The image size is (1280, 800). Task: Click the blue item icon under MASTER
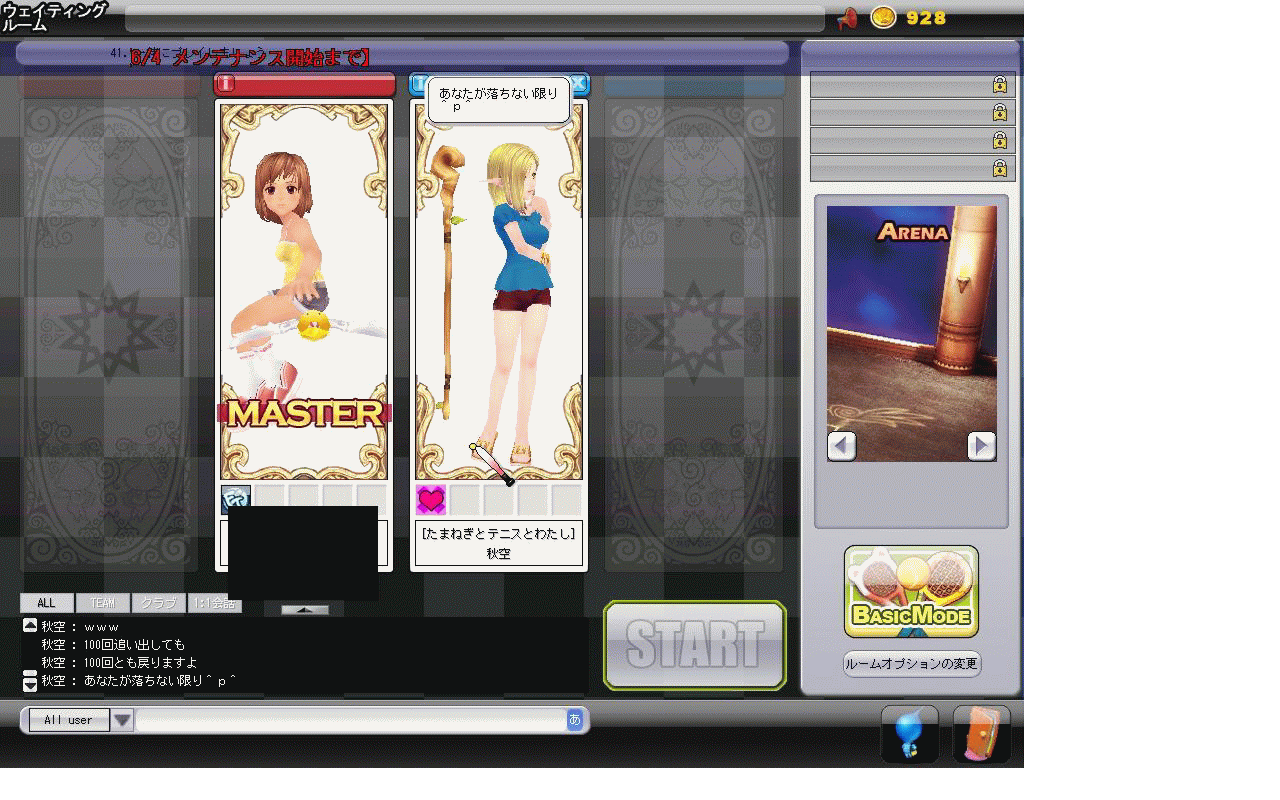[235, 497]
